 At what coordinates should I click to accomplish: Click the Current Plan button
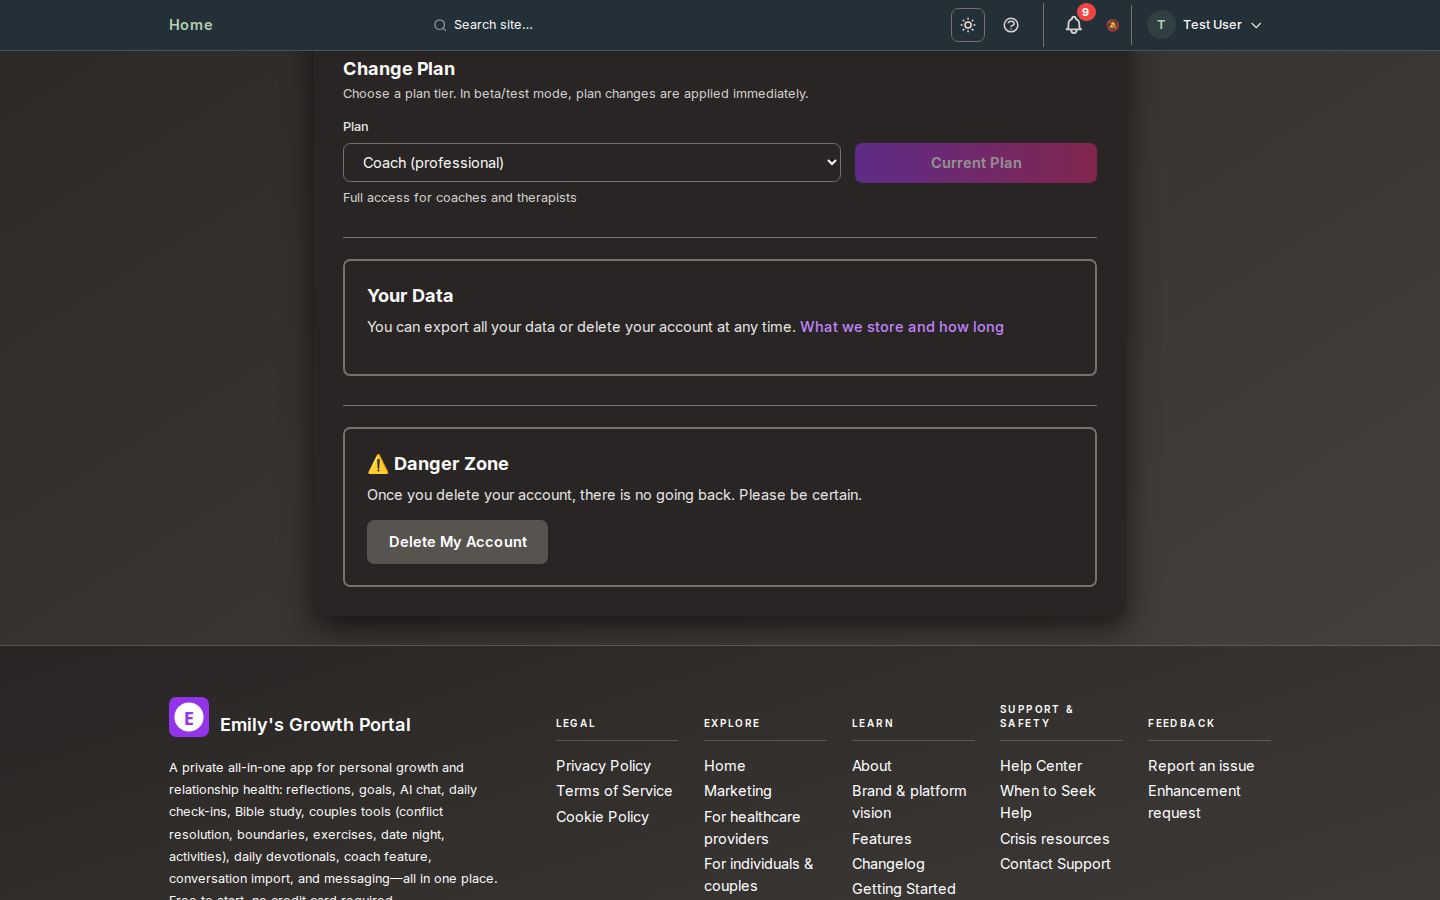975,162
